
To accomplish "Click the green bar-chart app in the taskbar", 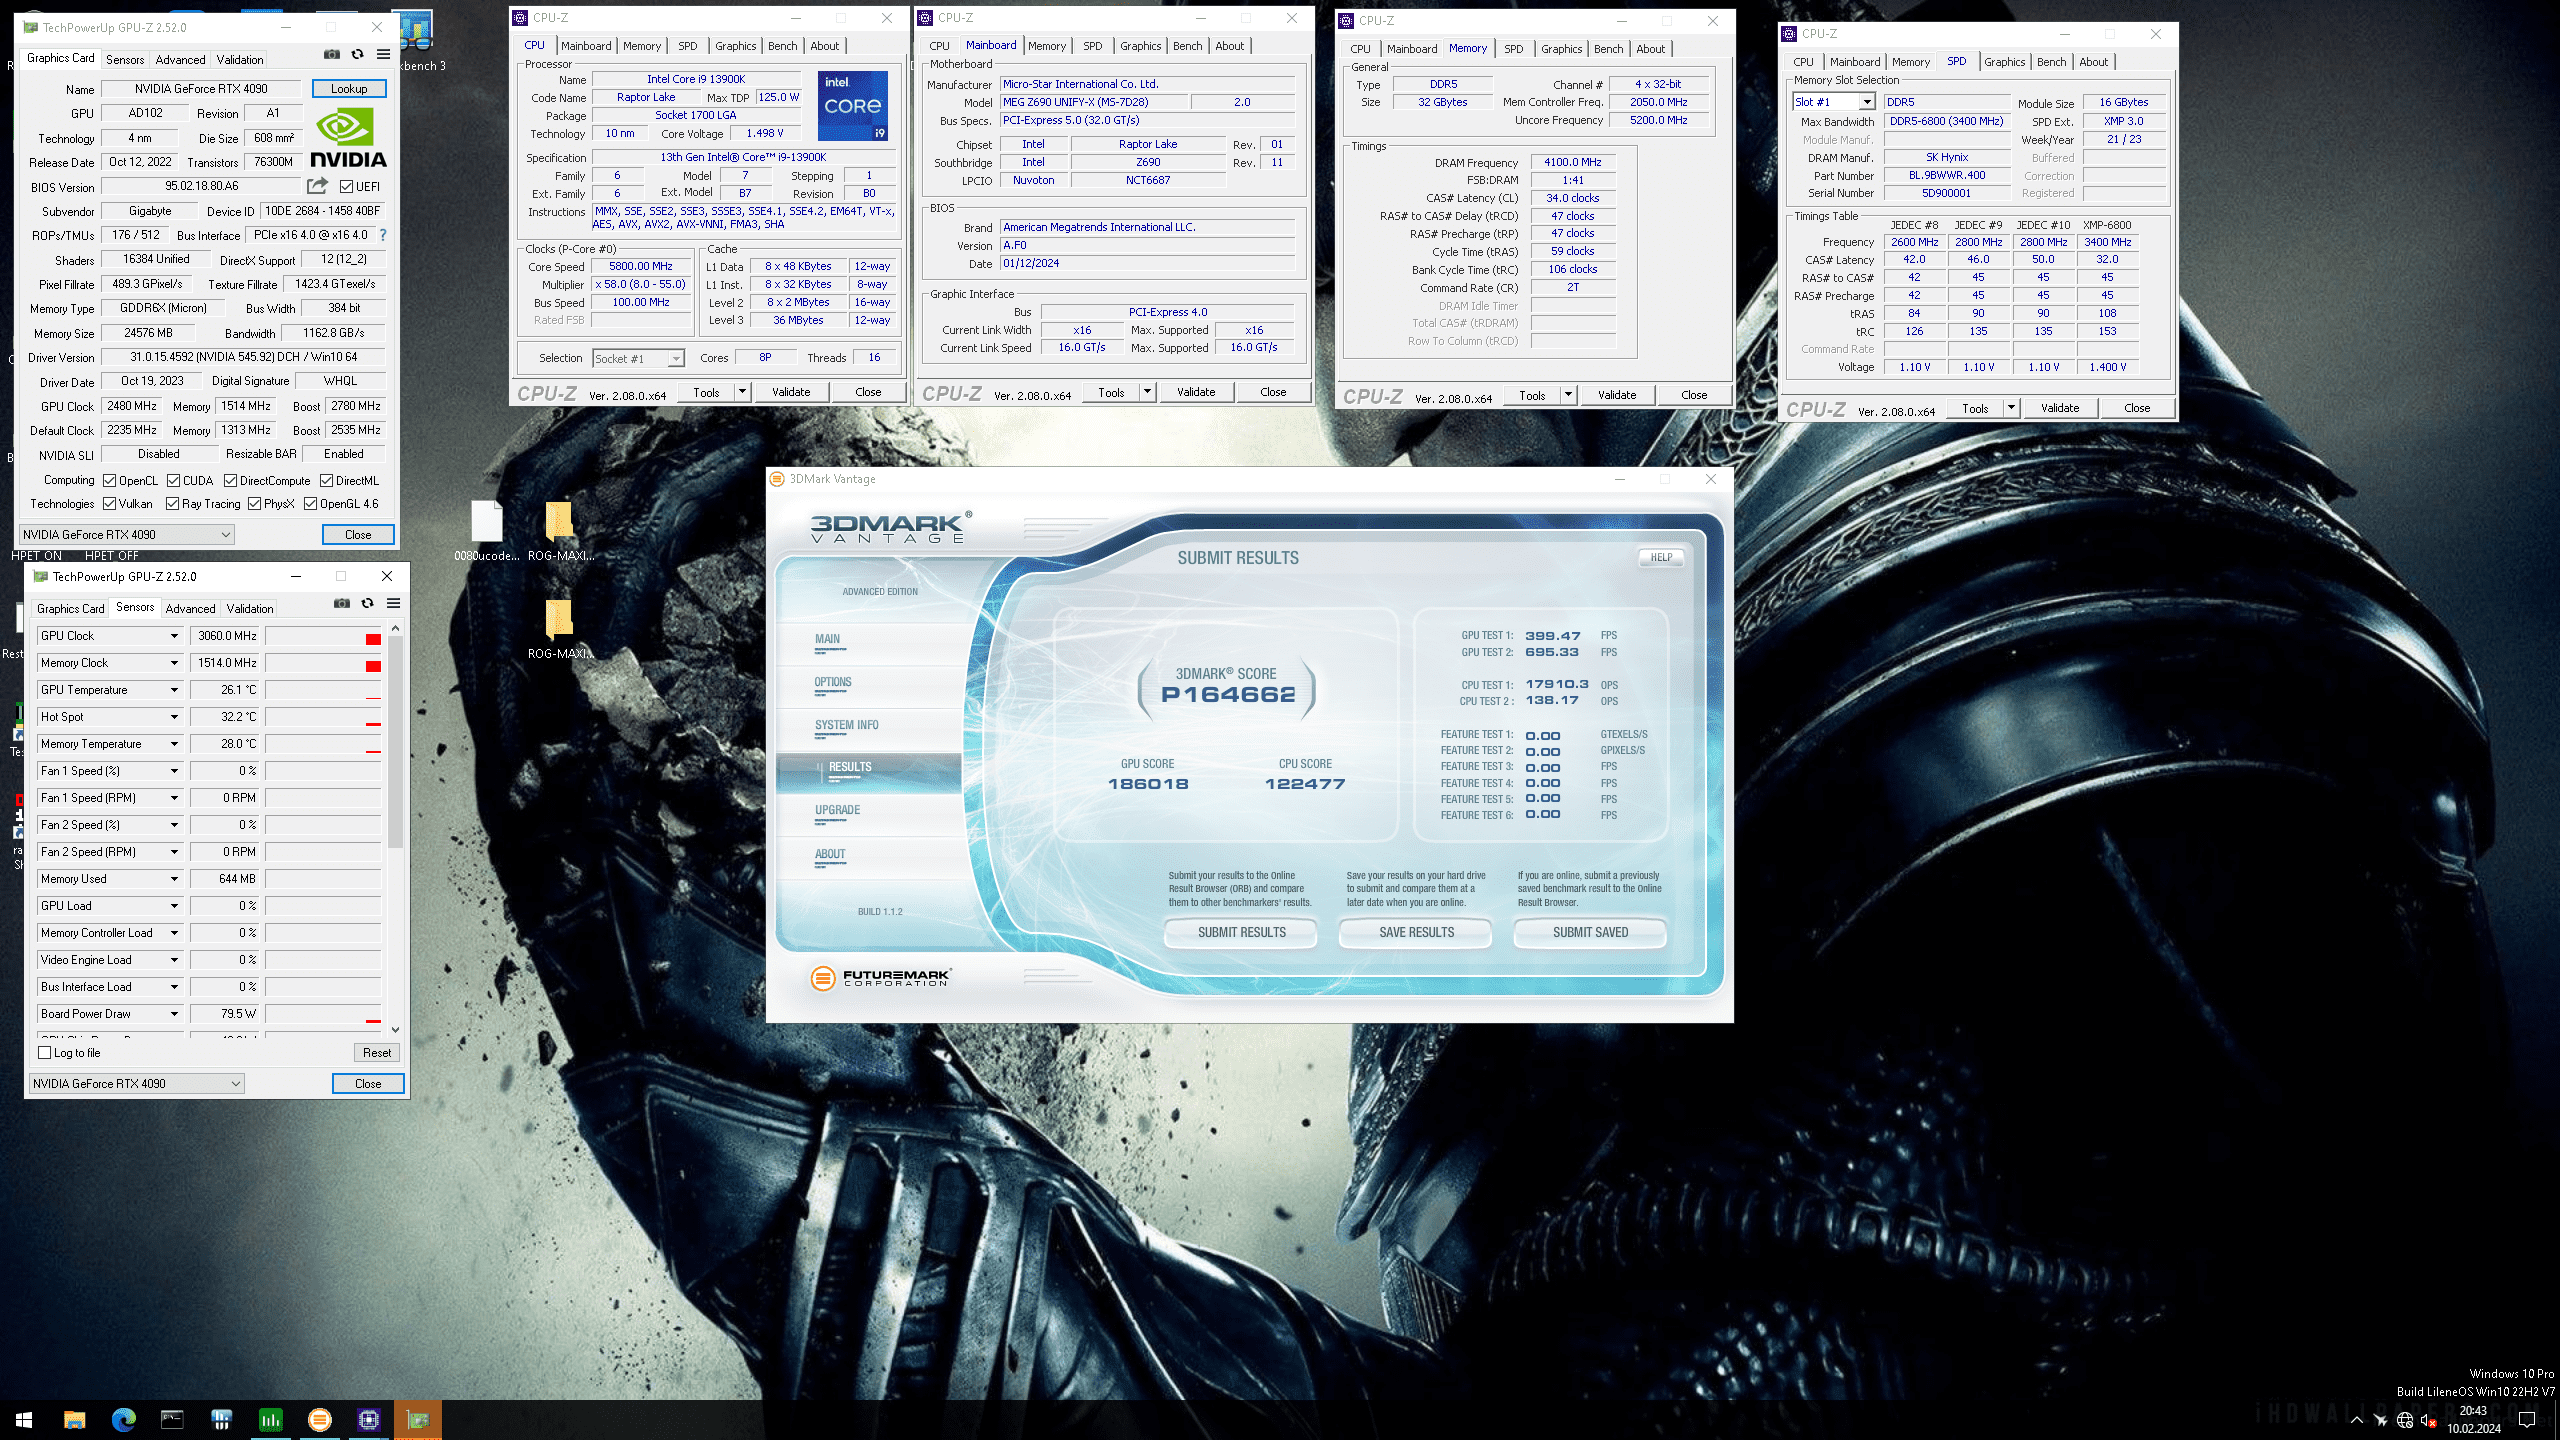I will tap(271, 1419).
